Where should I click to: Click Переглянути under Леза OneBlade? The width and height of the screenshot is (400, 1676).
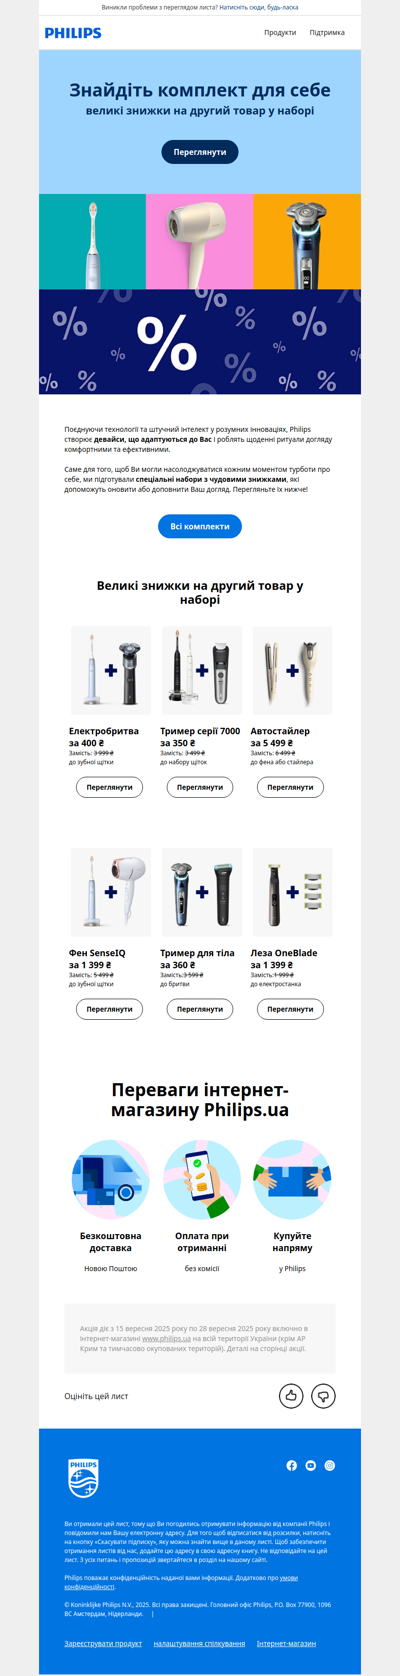click(x=291, y=1009)
